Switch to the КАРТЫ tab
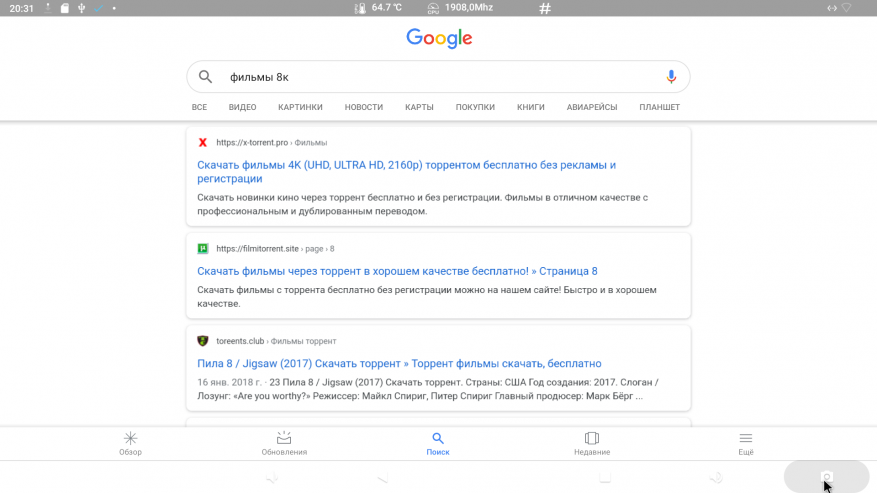This screenshot has height=493, width=877. pyautogui.click(x=419, y=107)
